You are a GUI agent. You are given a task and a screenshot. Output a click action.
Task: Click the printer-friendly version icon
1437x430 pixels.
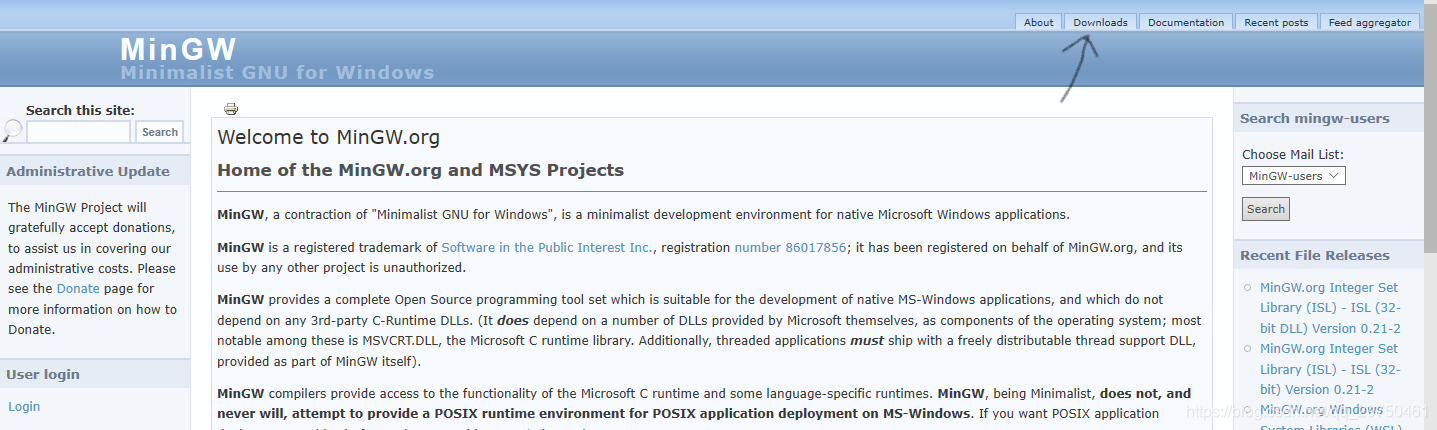(231, 109)
